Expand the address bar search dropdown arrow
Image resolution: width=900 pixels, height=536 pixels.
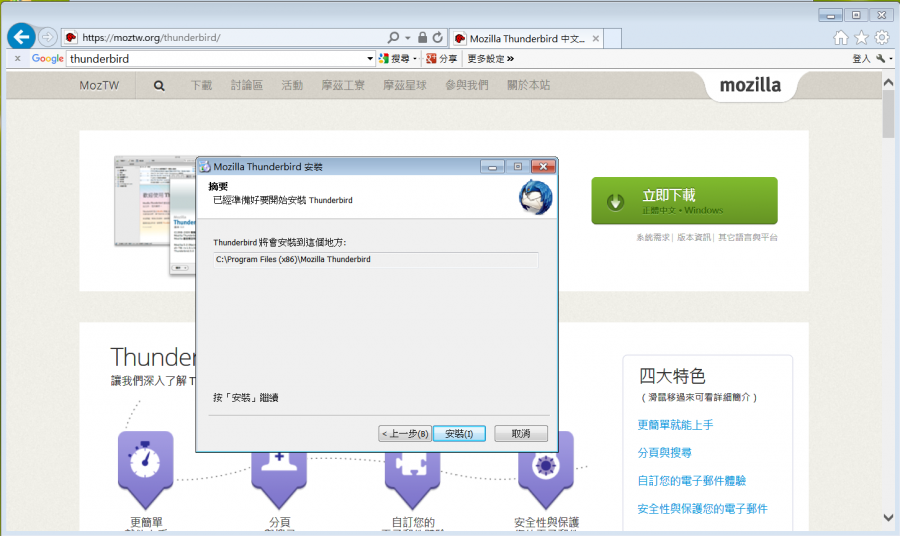(x=407, y=38)
